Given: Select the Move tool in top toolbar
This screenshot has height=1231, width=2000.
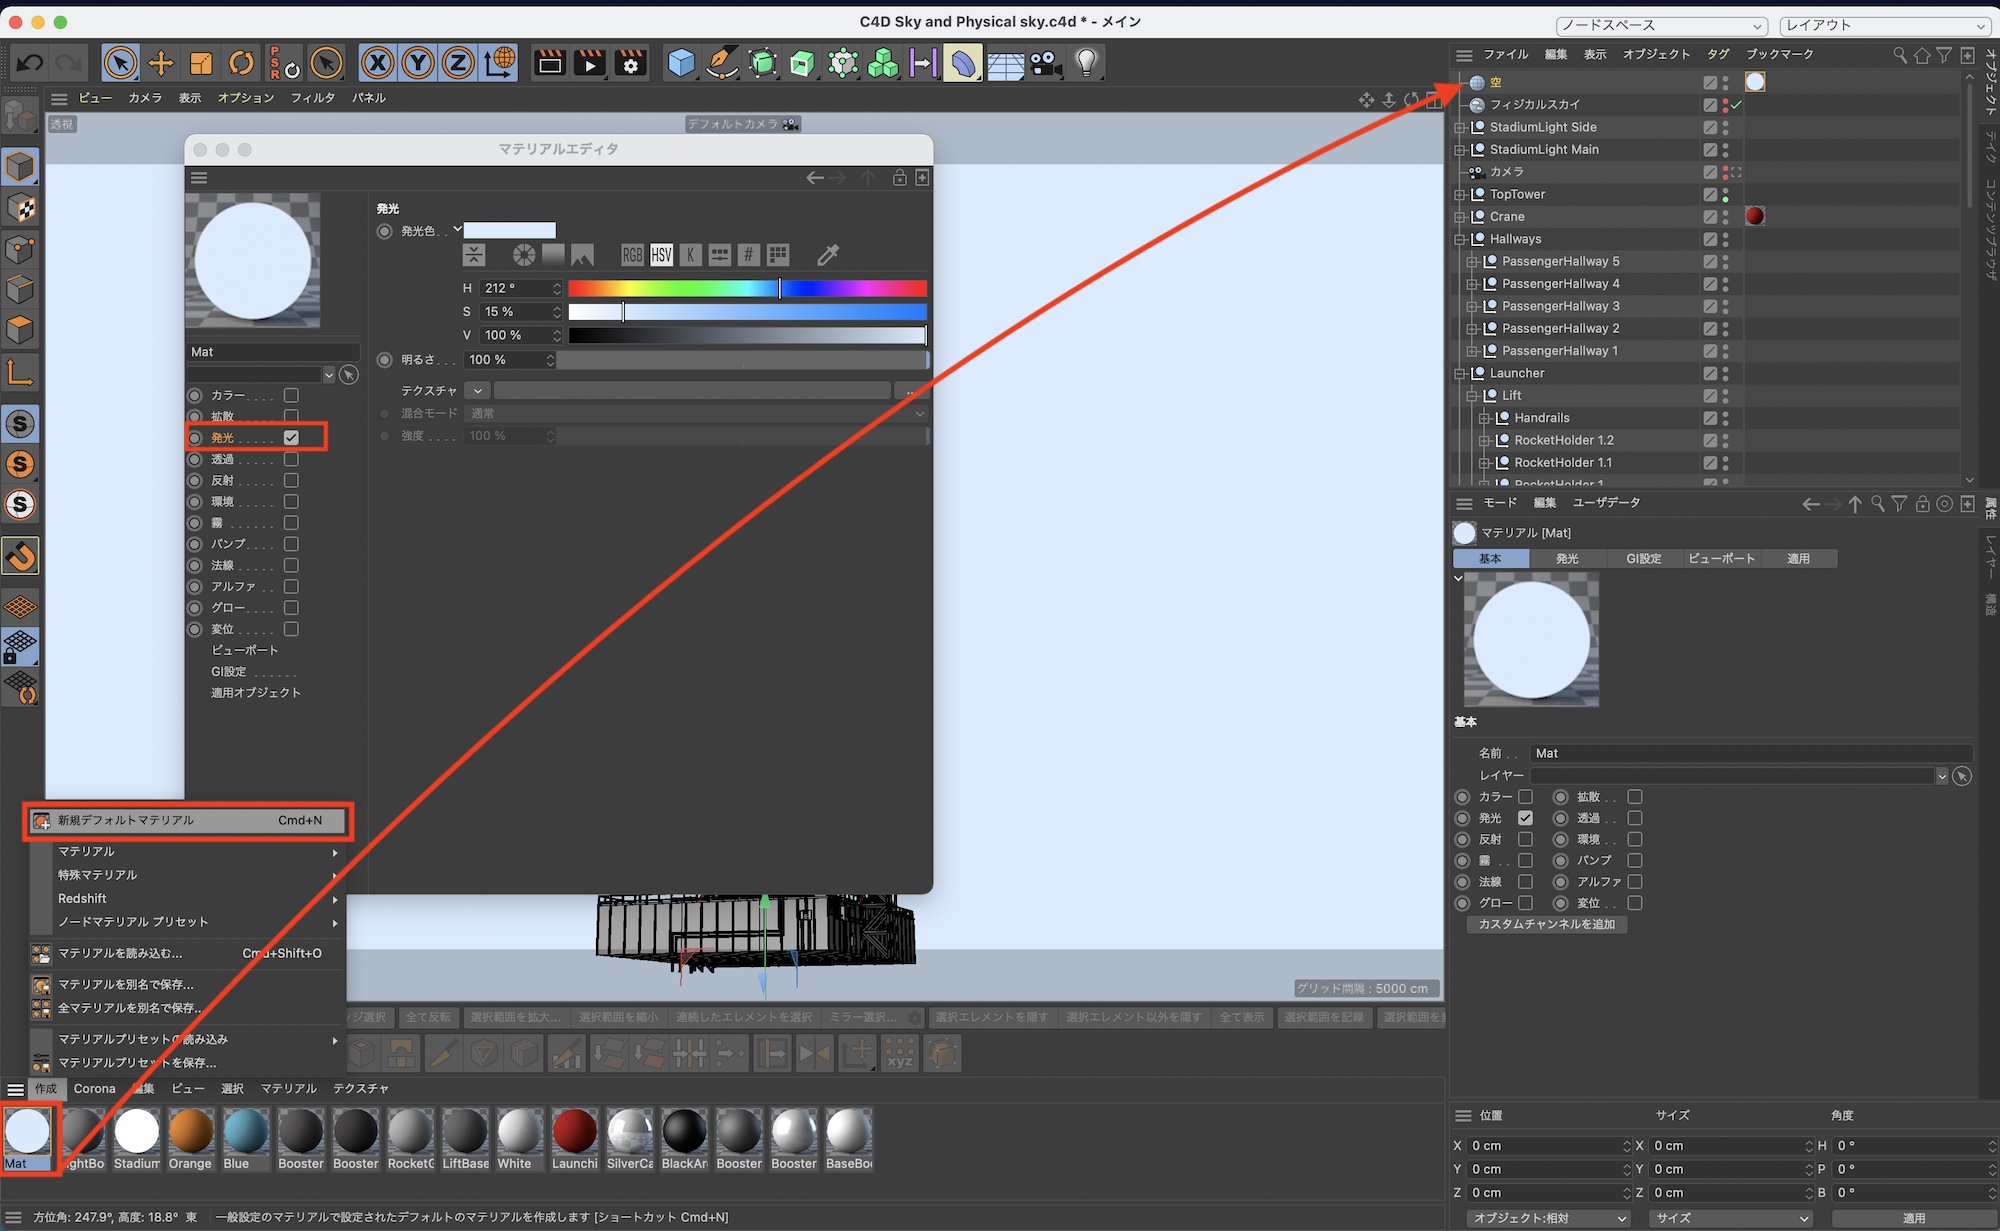Looking at the screenshot, I should (160, 64).
